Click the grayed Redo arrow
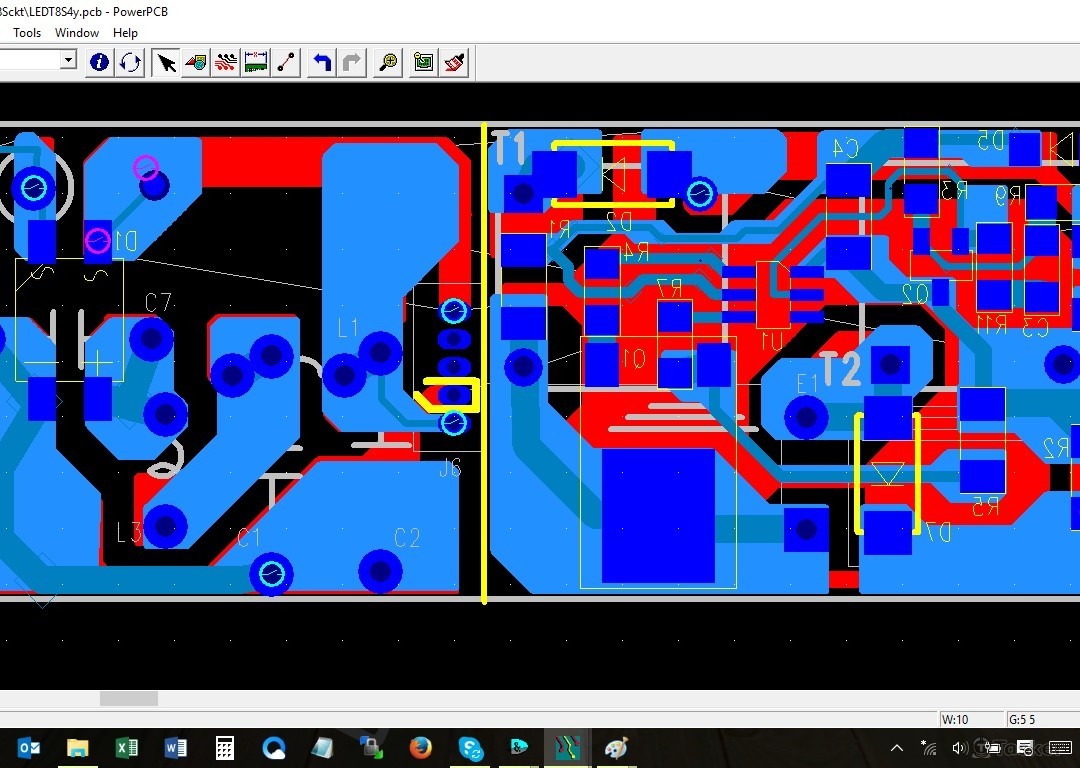Image resolution: width=1080 pixels, height=768 pixels. (x=352, y=62)
